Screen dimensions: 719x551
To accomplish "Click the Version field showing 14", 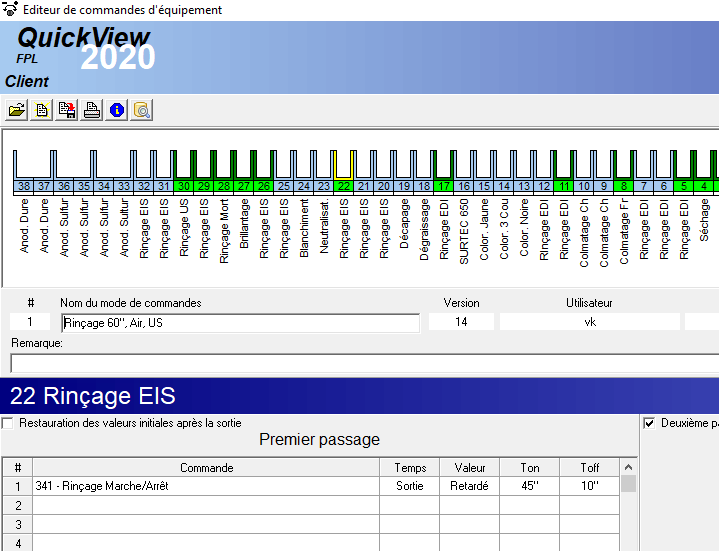I will click(461, 322).
